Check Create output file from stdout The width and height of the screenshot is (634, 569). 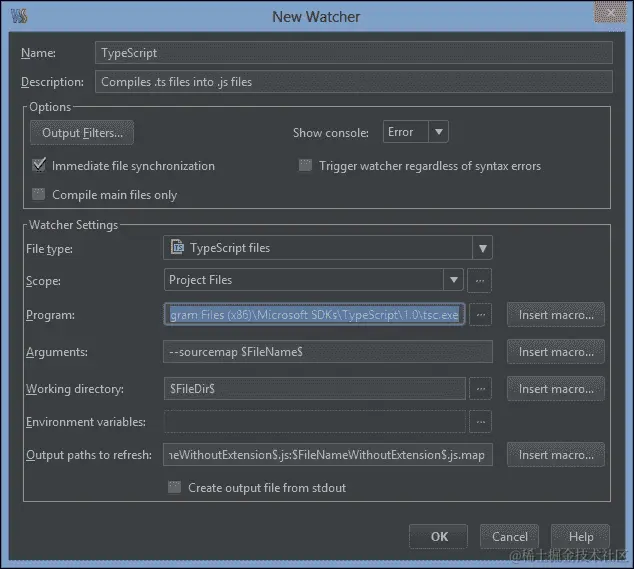click(174, 487)
